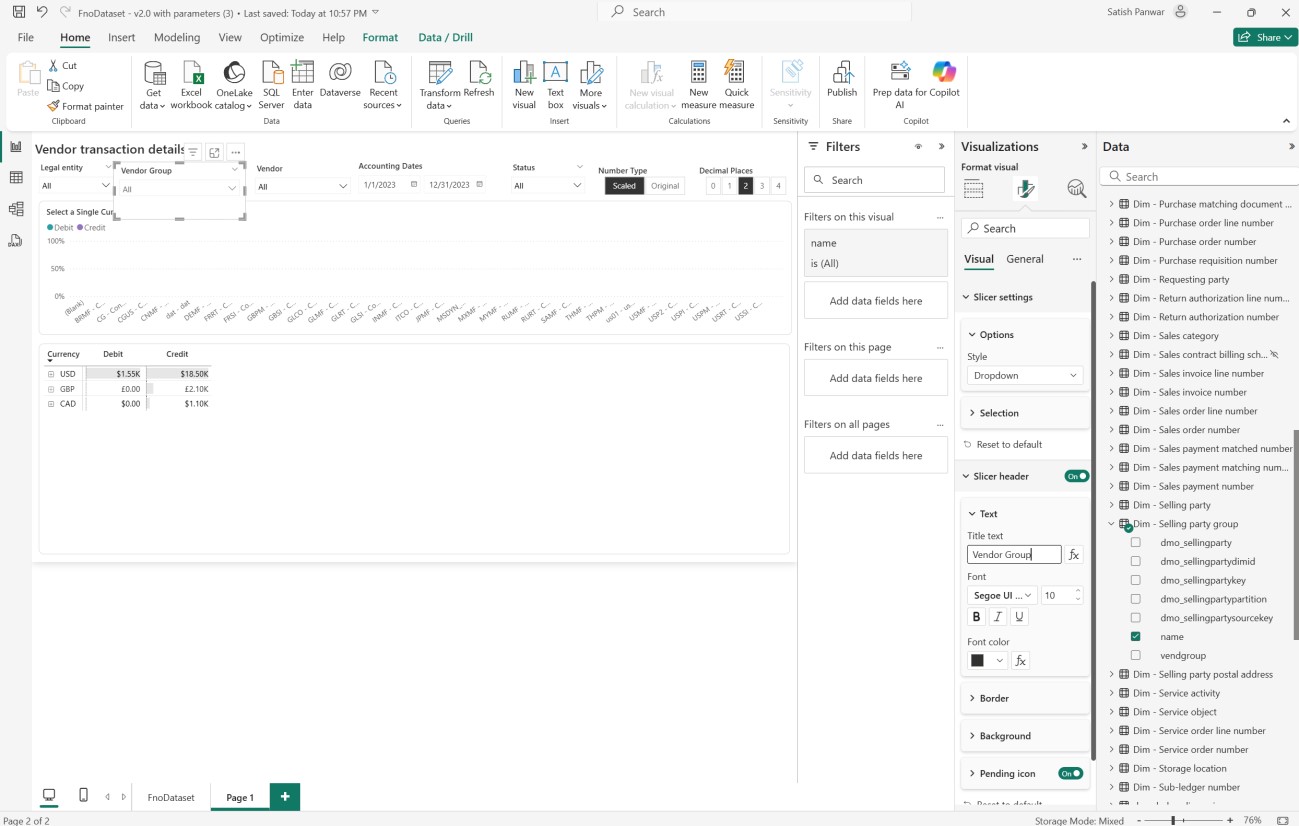Open the Style Dropdown combo box
This screenshot has height=826, width=1299.
[1024, 376]
